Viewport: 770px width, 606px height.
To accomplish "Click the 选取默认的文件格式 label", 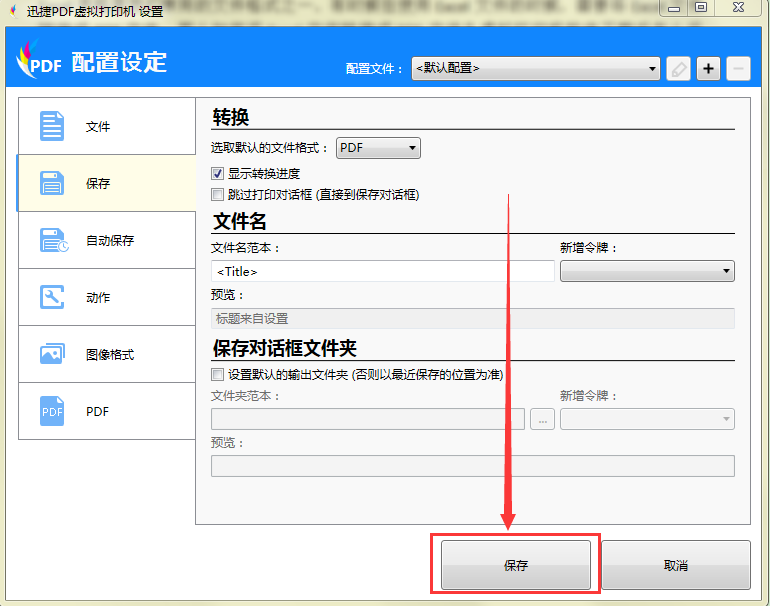I will click(269, 148).
